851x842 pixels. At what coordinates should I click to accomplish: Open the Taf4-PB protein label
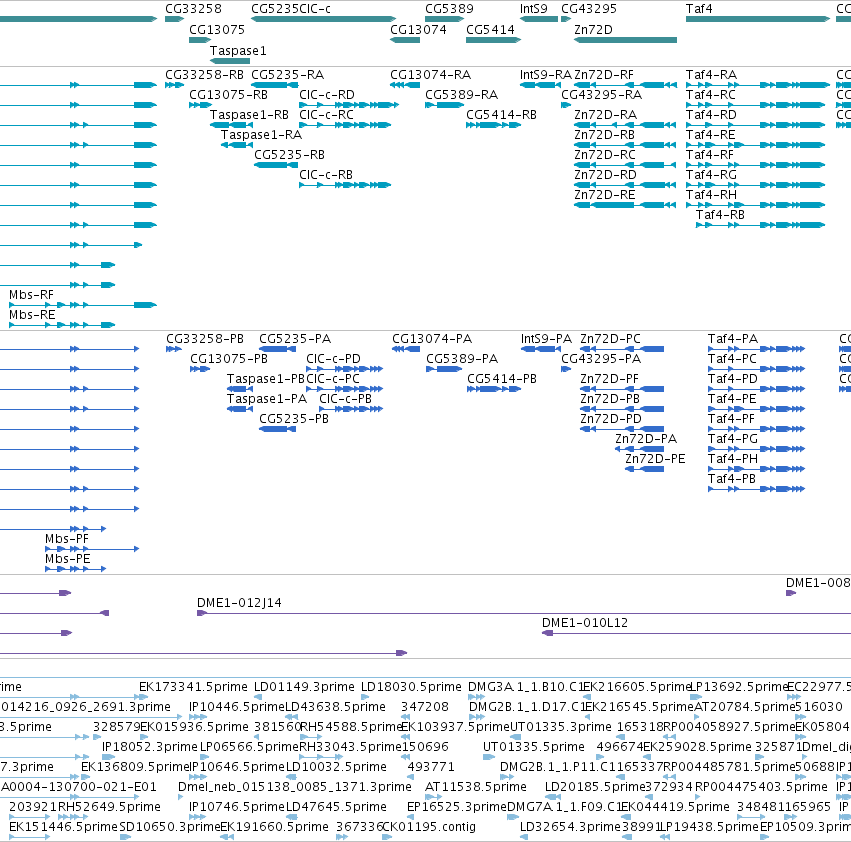pos(732,479)
